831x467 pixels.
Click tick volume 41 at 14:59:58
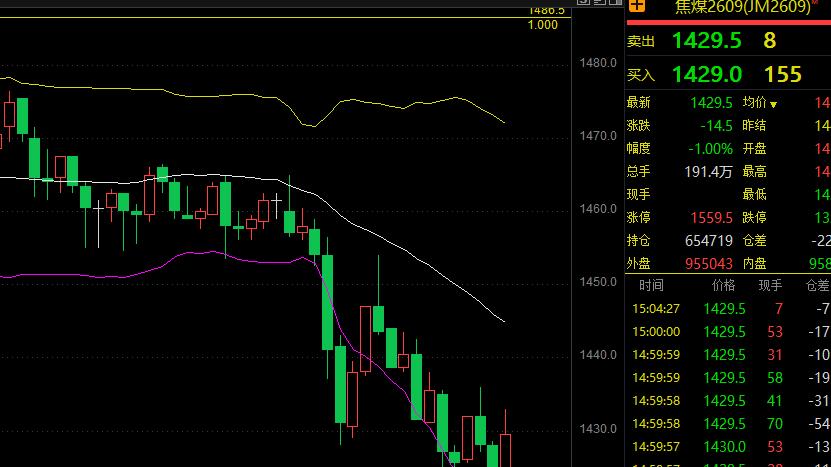tap(775, 401)
